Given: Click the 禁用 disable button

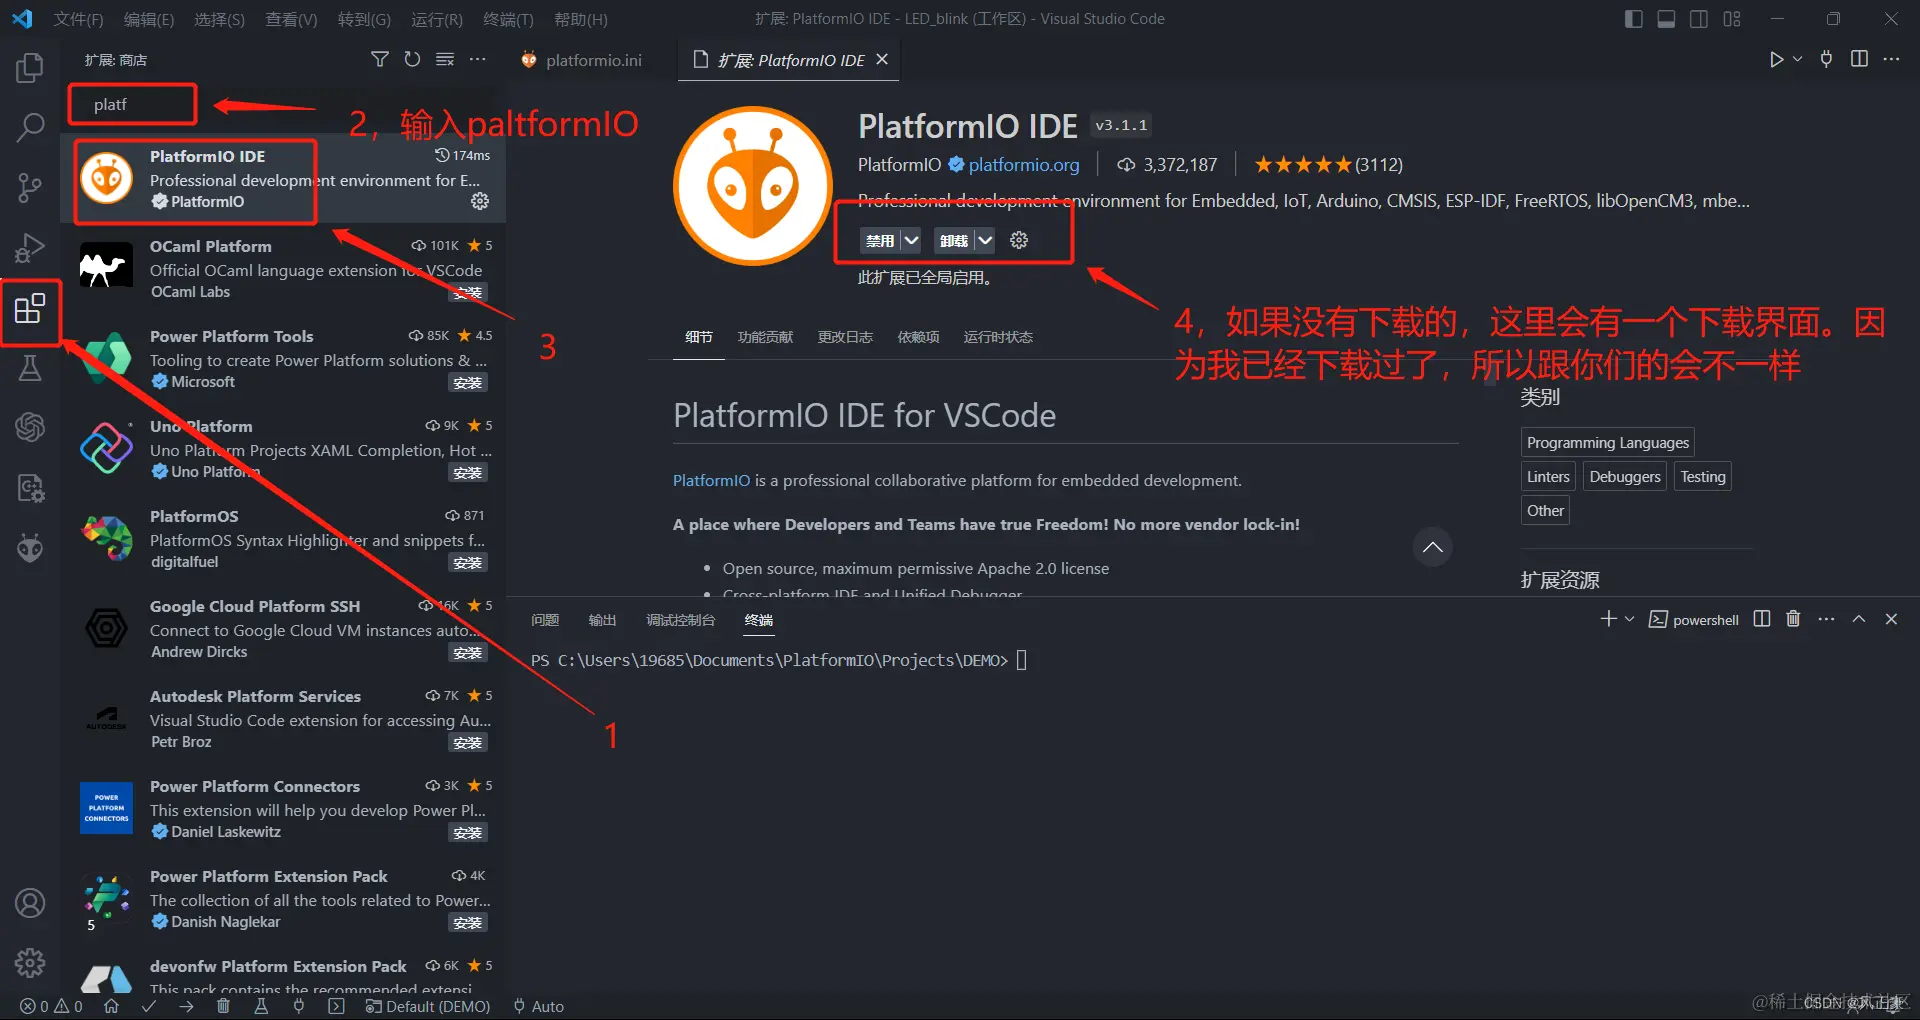Looking at the screenshot, I should point(880,240).
